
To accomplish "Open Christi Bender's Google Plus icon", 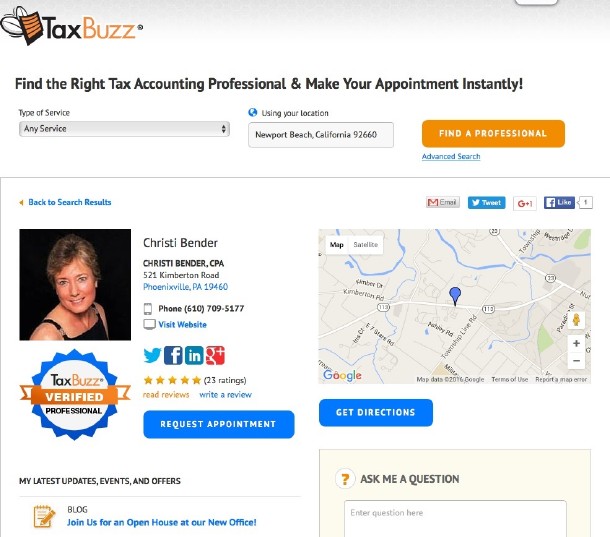I will click(x=215, y=355).
